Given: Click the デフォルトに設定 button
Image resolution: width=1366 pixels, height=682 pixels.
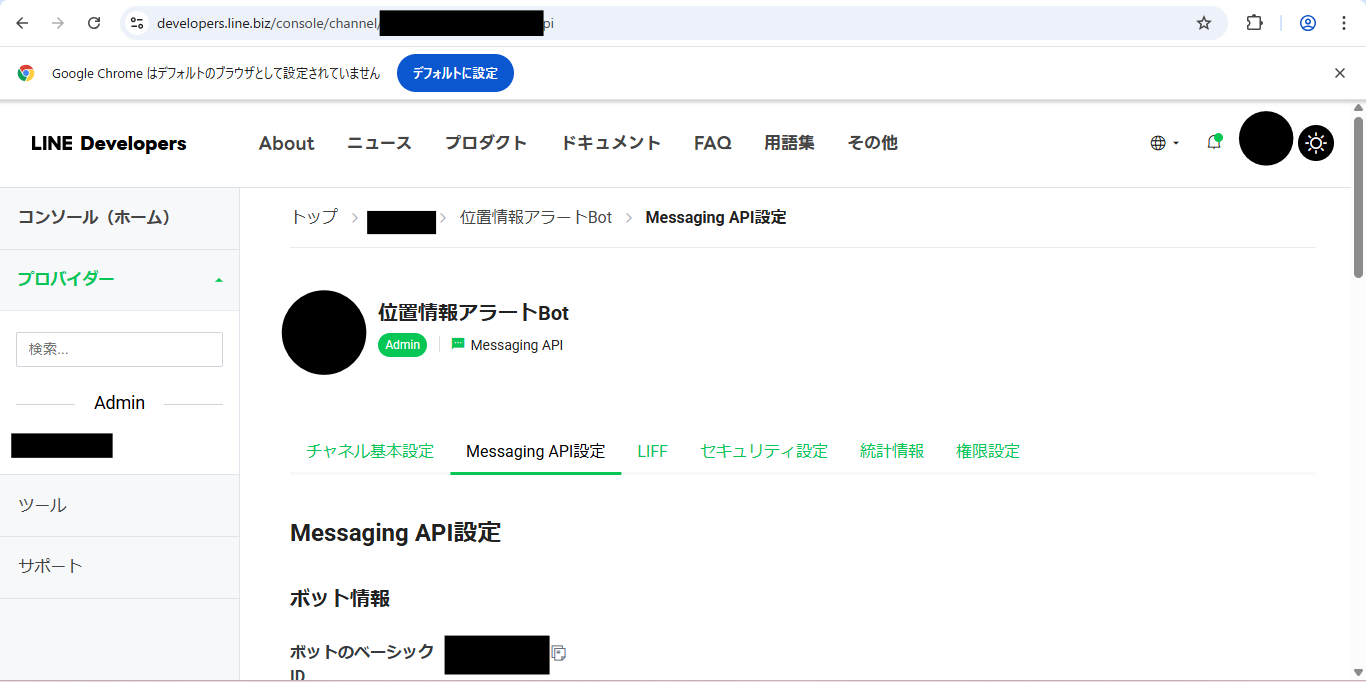Looking at the screenshot, I should 455,73.
